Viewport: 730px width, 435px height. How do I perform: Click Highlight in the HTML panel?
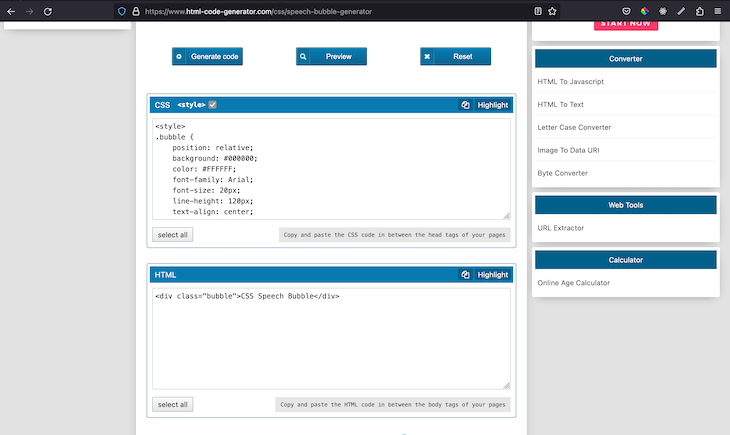pos(492,274)
